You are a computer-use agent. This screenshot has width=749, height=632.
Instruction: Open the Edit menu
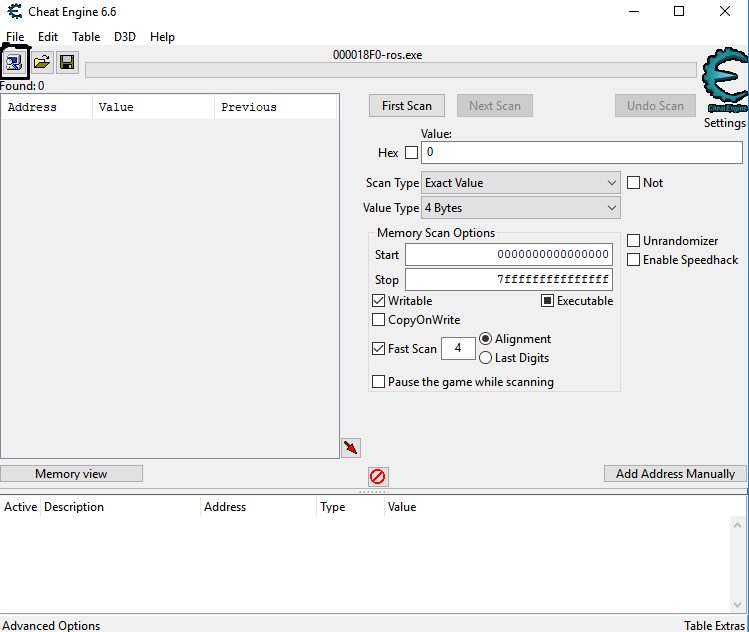coord(48,37)
